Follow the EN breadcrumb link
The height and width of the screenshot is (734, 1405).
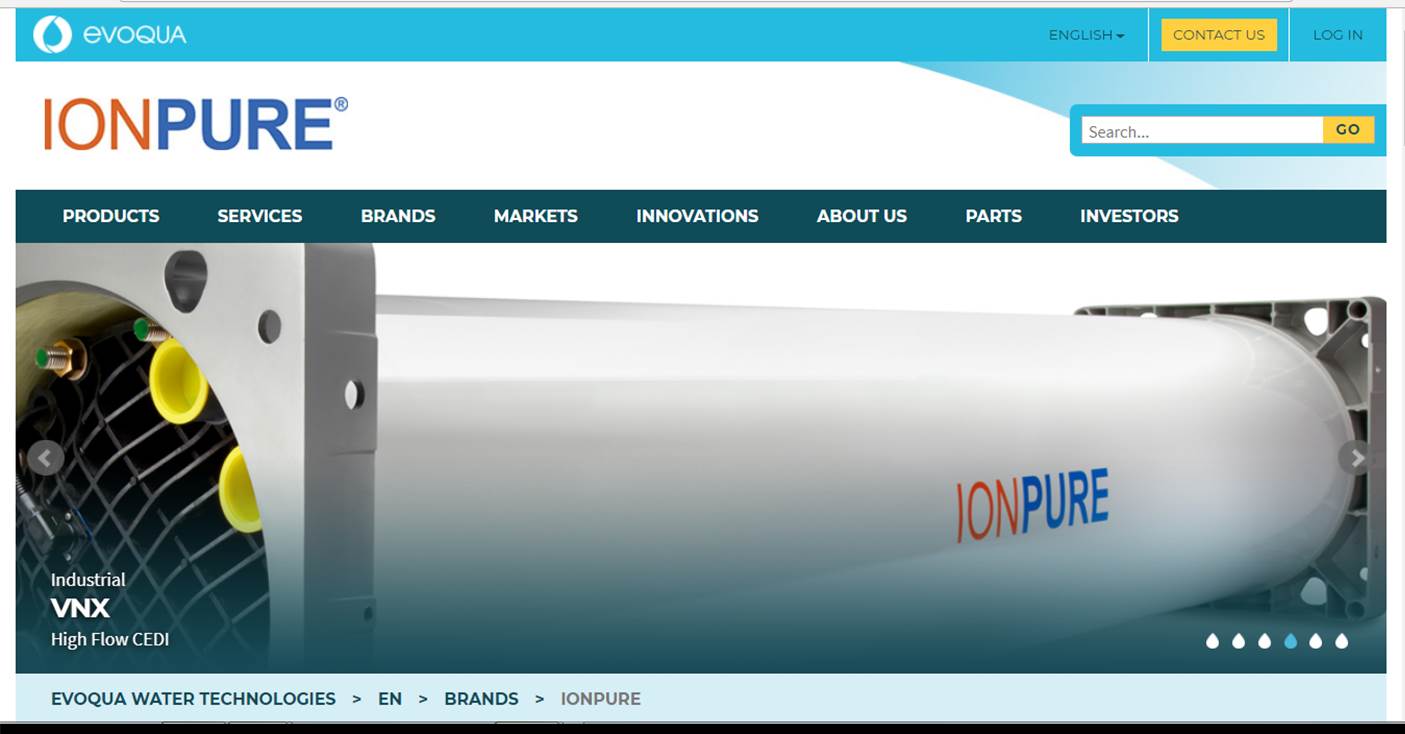(x=390, y=699)
